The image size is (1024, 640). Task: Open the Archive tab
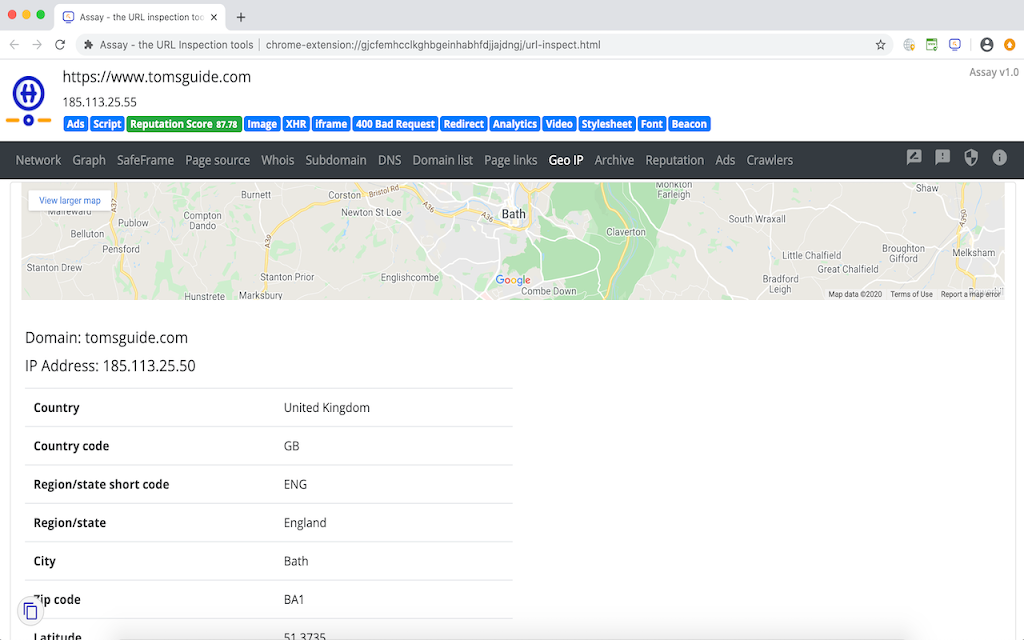[614, 160]
